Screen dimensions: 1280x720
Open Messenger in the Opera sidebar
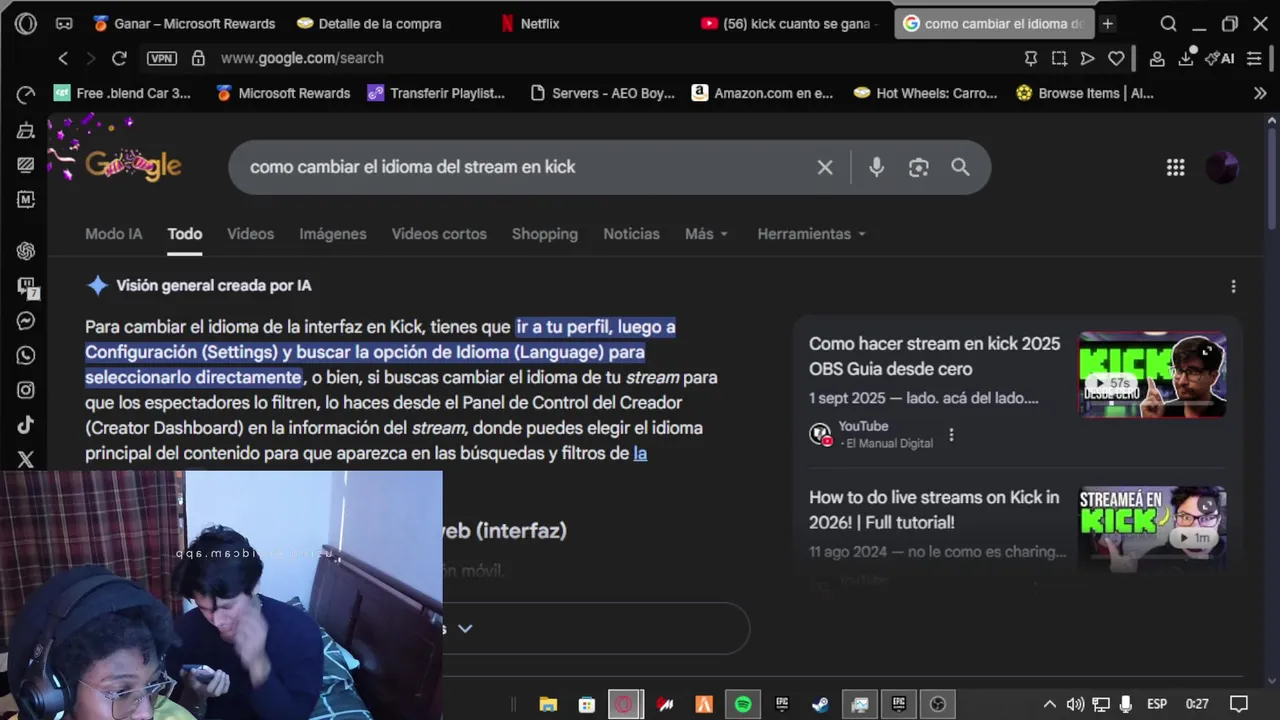[26, 321]
